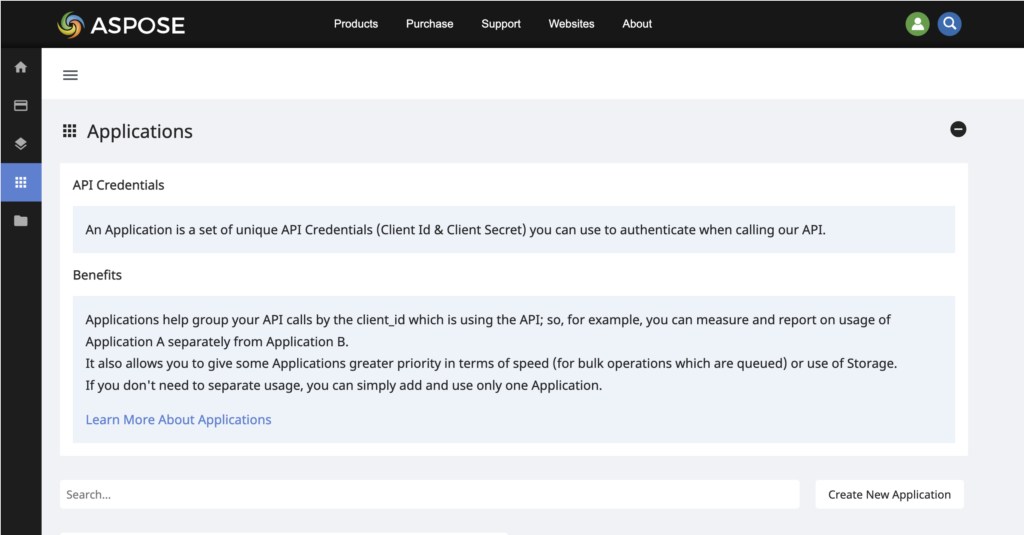The width and height of the screenshot is (1024, 535).
Task: Select the layers stack sidebar icon
Action: point(21,144)
